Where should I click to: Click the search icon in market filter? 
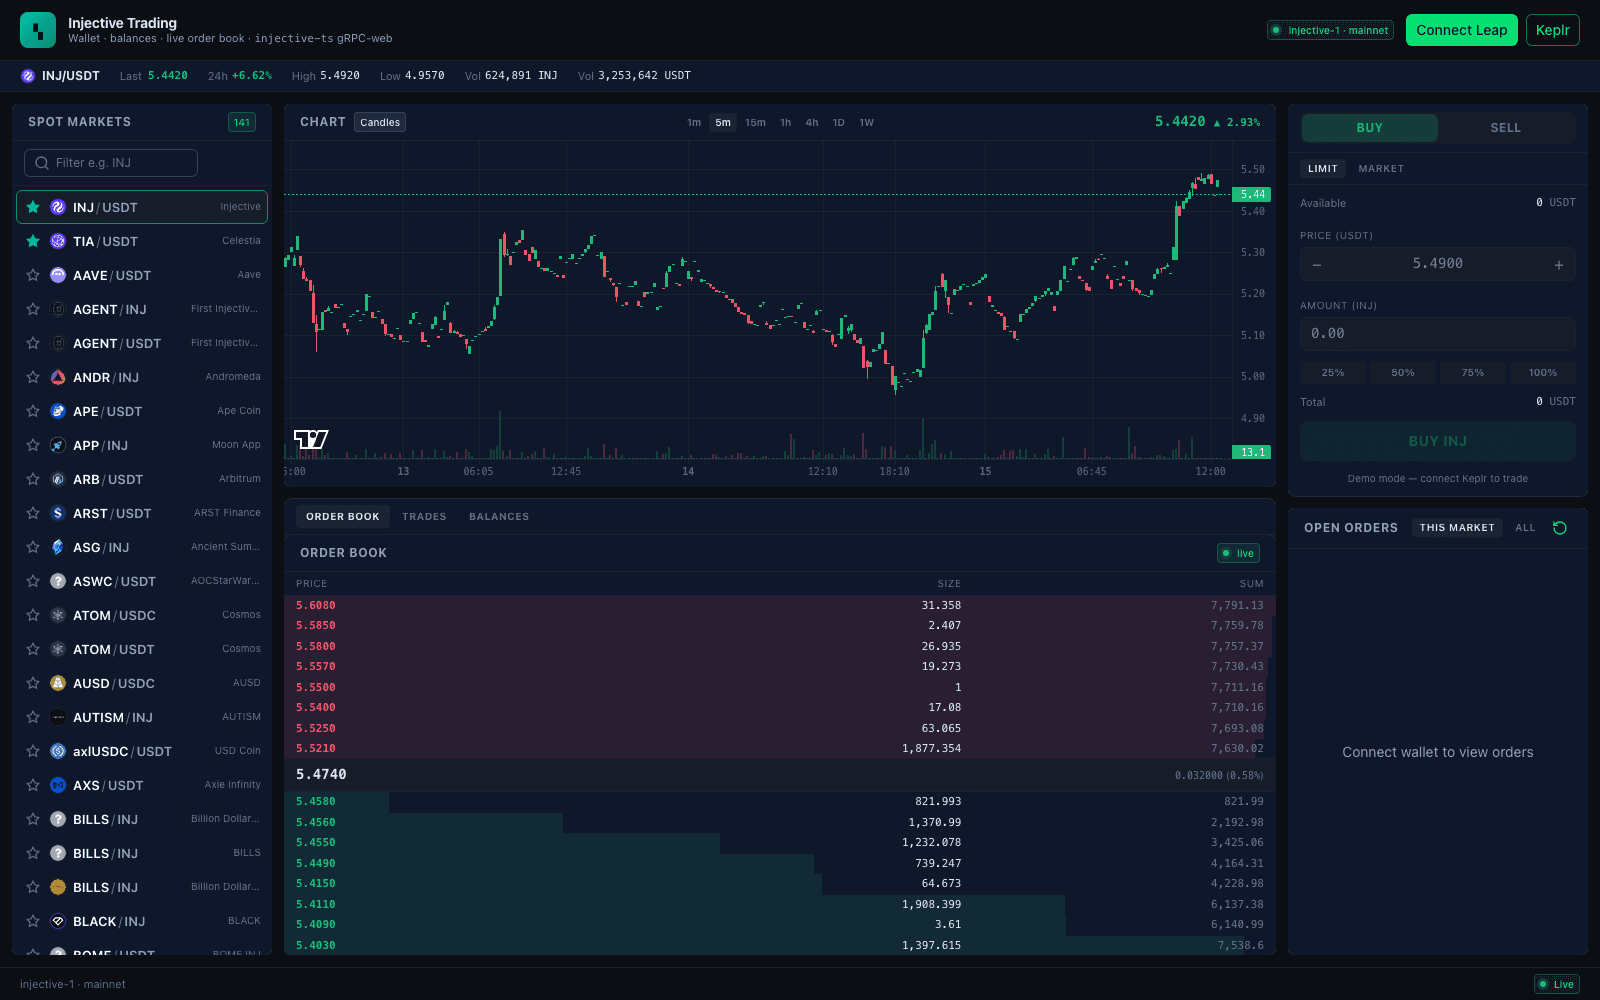(42, 163)
